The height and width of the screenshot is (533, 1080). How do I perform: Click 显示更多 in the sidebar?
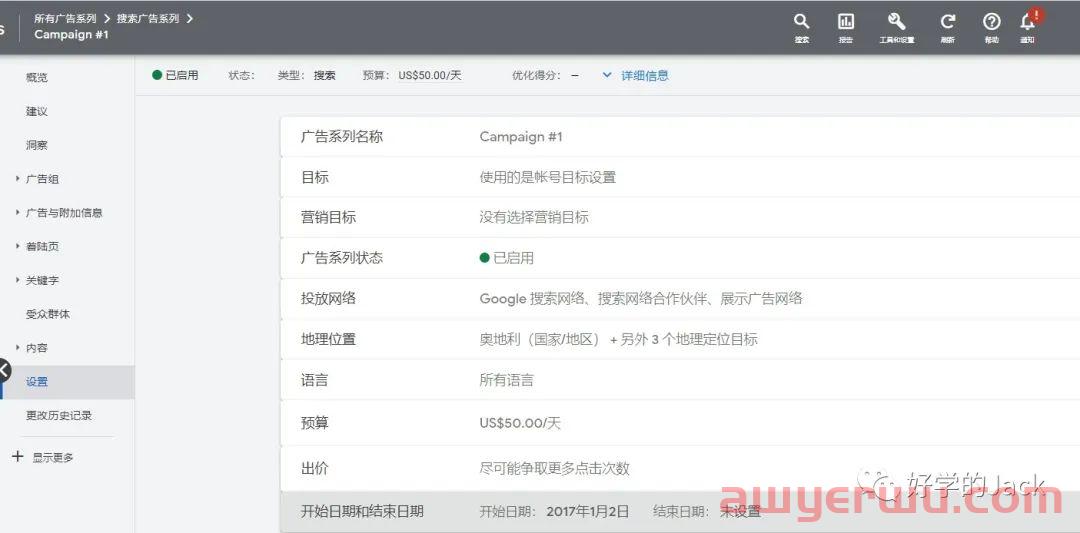53,457
